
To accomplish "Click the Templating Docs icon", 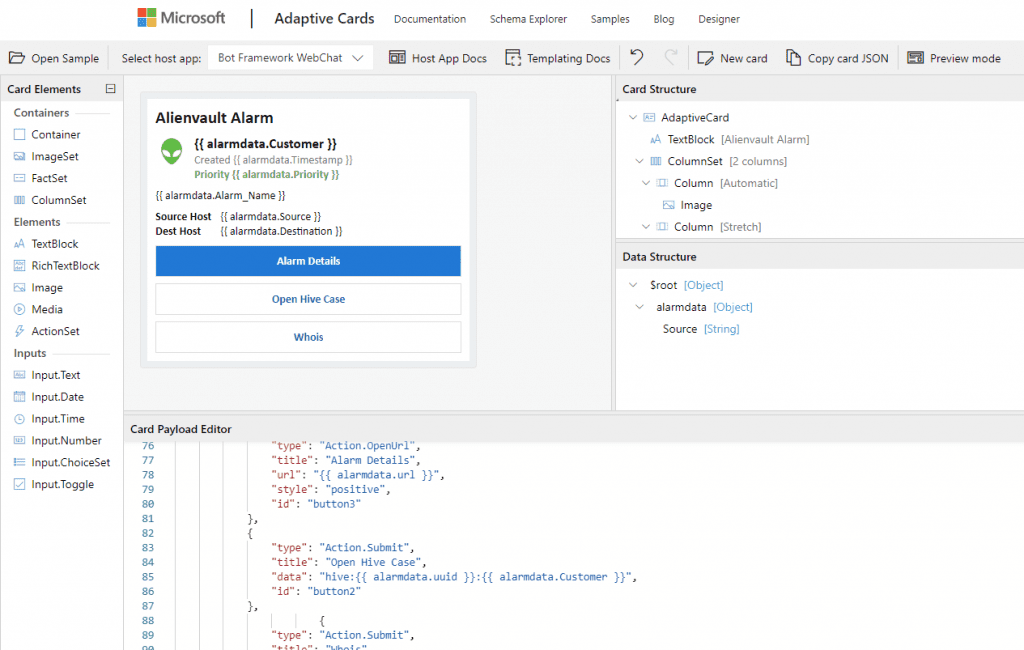I will (513, 58).
